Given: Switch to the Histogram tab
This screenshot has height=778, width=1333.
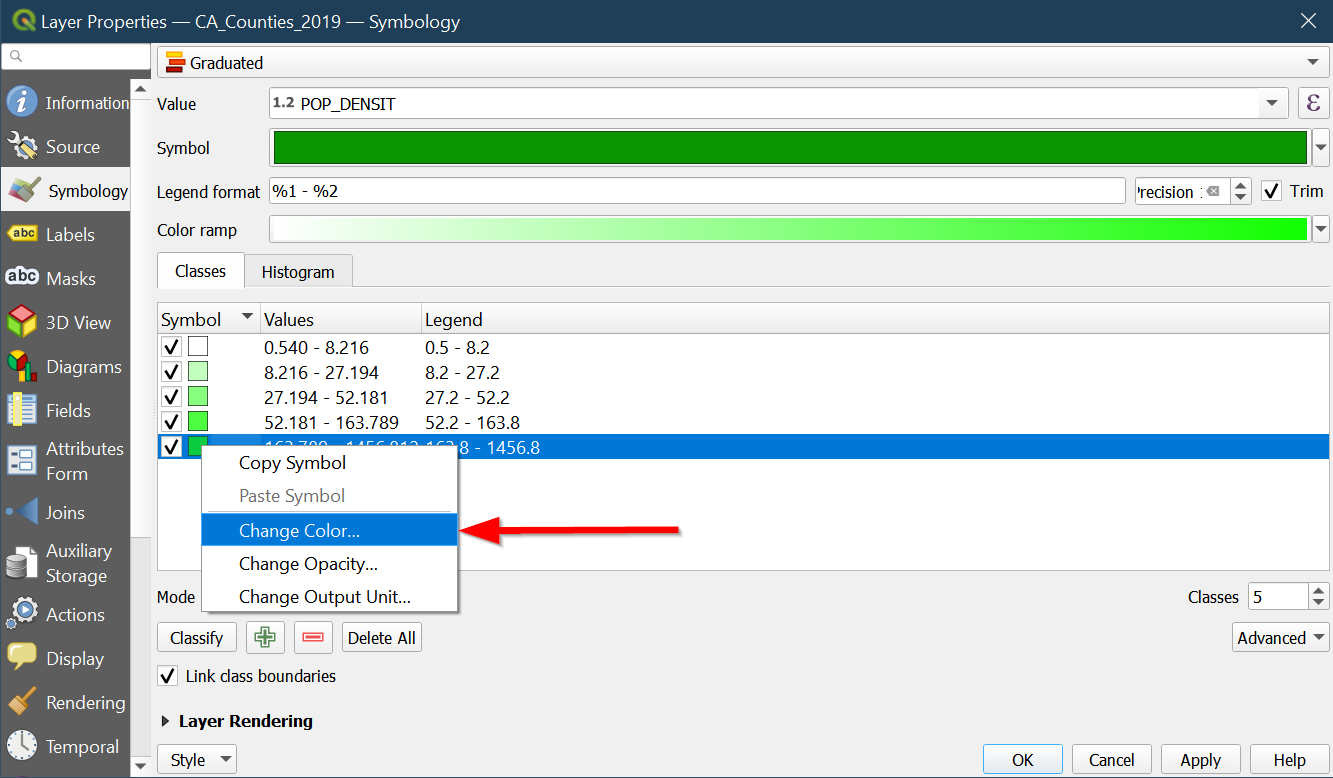Looking at the screenshot, I should pyautogui.click(x=298, y=272).
